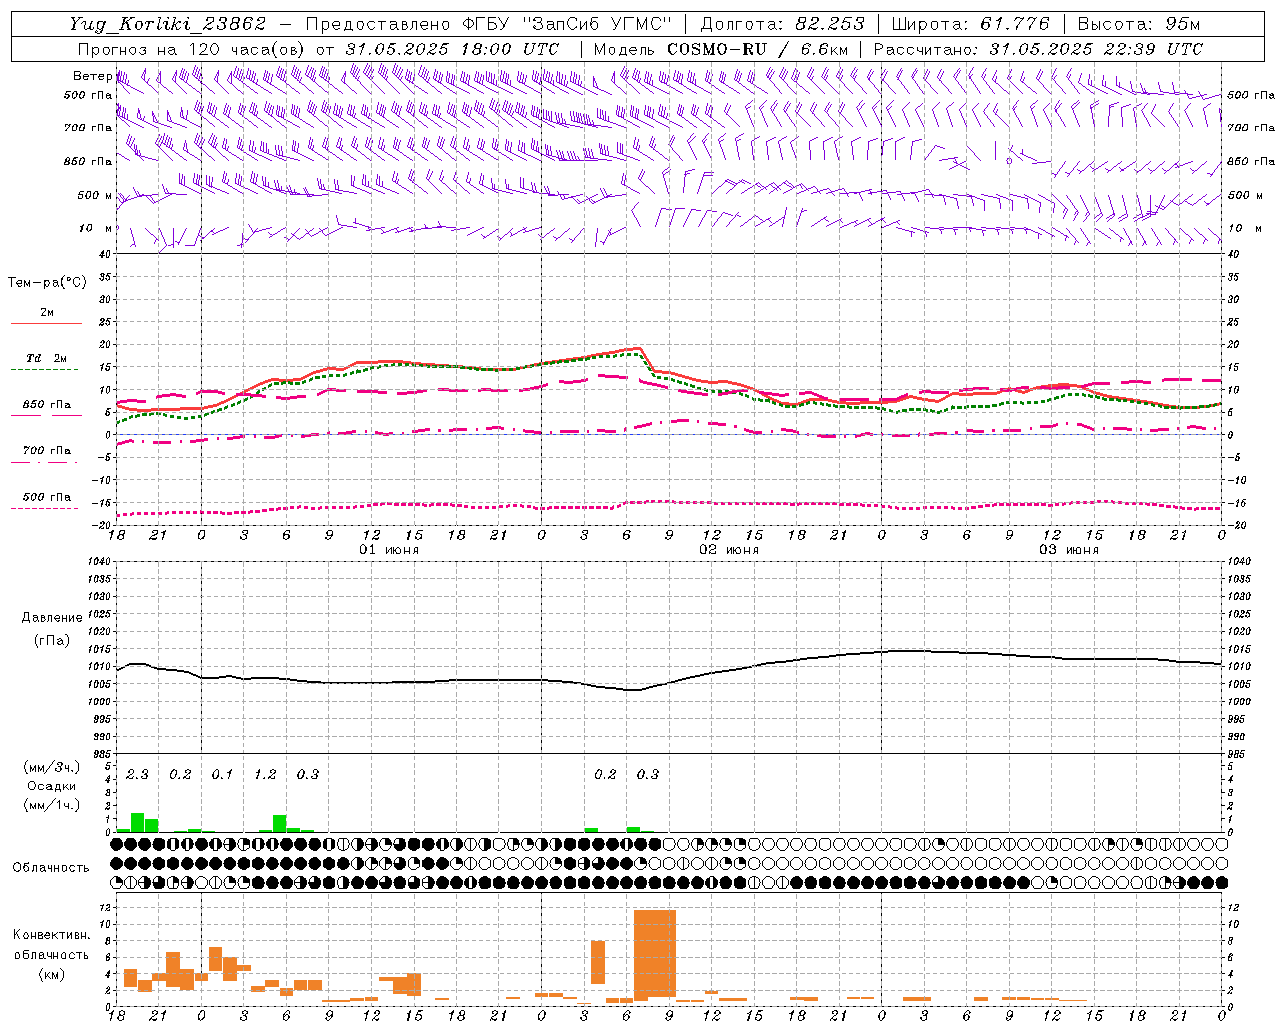Image resolution: width=1280 pixels, height=1024 pixels.
Task: Click the Рассчитано: 31.05.2025 22:39 UTC stamp
Action: [x=1038, y=49]
